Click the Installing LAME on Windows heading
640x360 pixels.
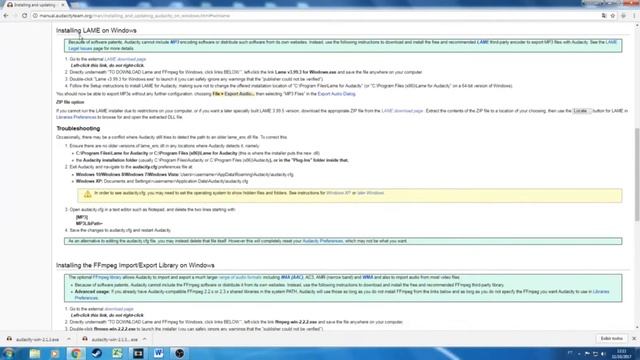[96, 31]
